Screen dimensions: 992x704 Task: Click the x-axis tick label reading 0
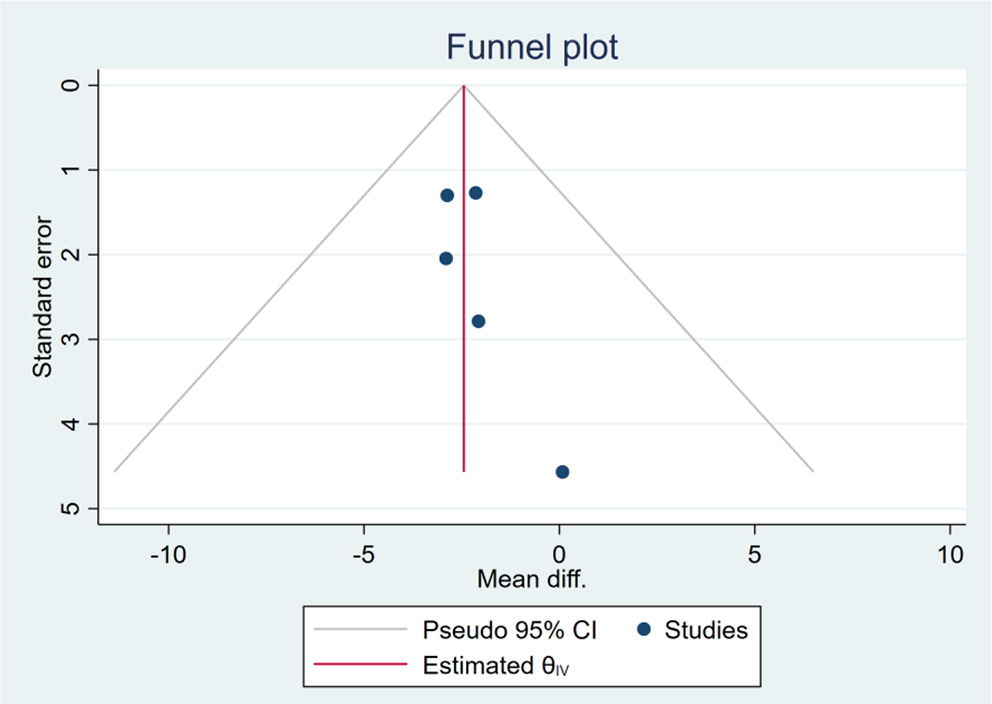559,554
